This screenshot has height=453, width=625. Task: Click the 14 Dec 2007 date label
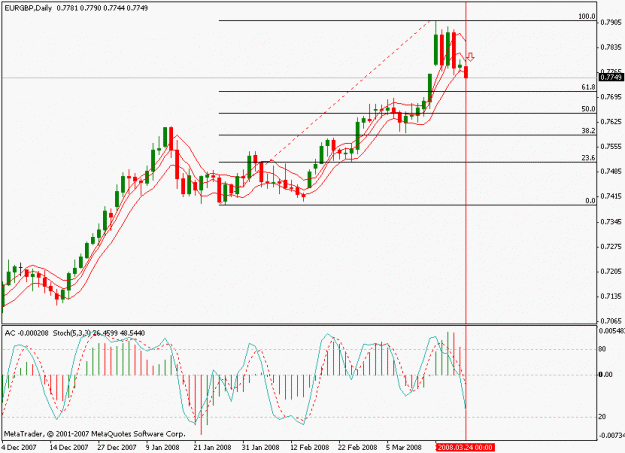(x=69, y=447)
